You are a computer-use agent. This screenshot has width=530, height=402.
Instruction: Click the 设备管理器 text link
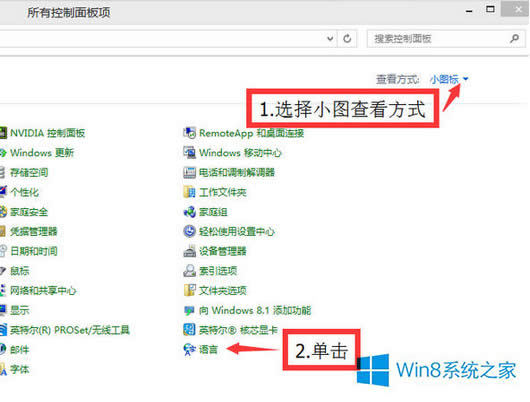tap(222, 251)
